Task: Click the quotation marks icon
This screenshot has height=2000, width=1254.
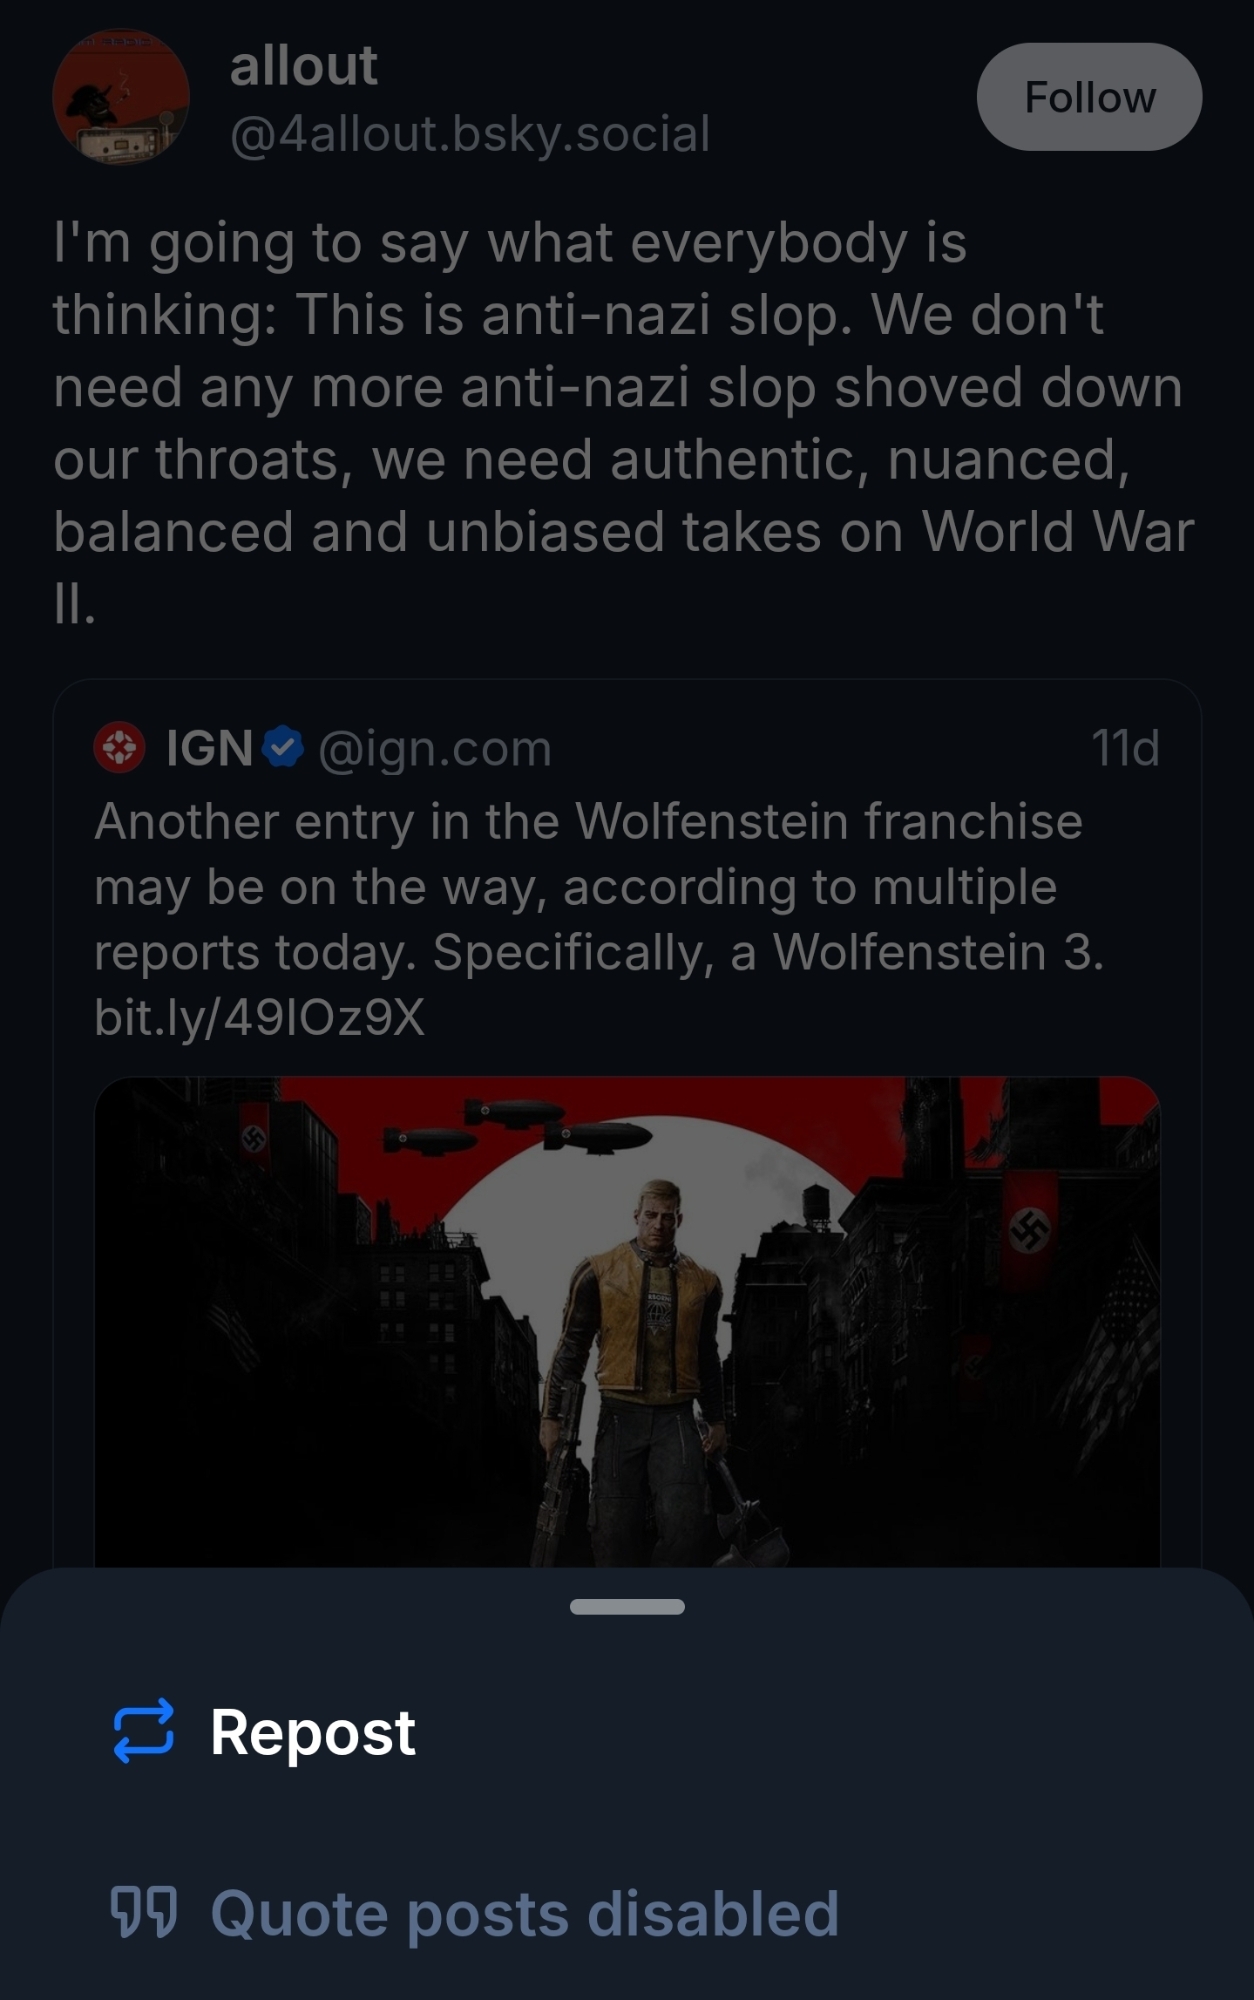Action: pyautogui.click(x=143, y=1912)
